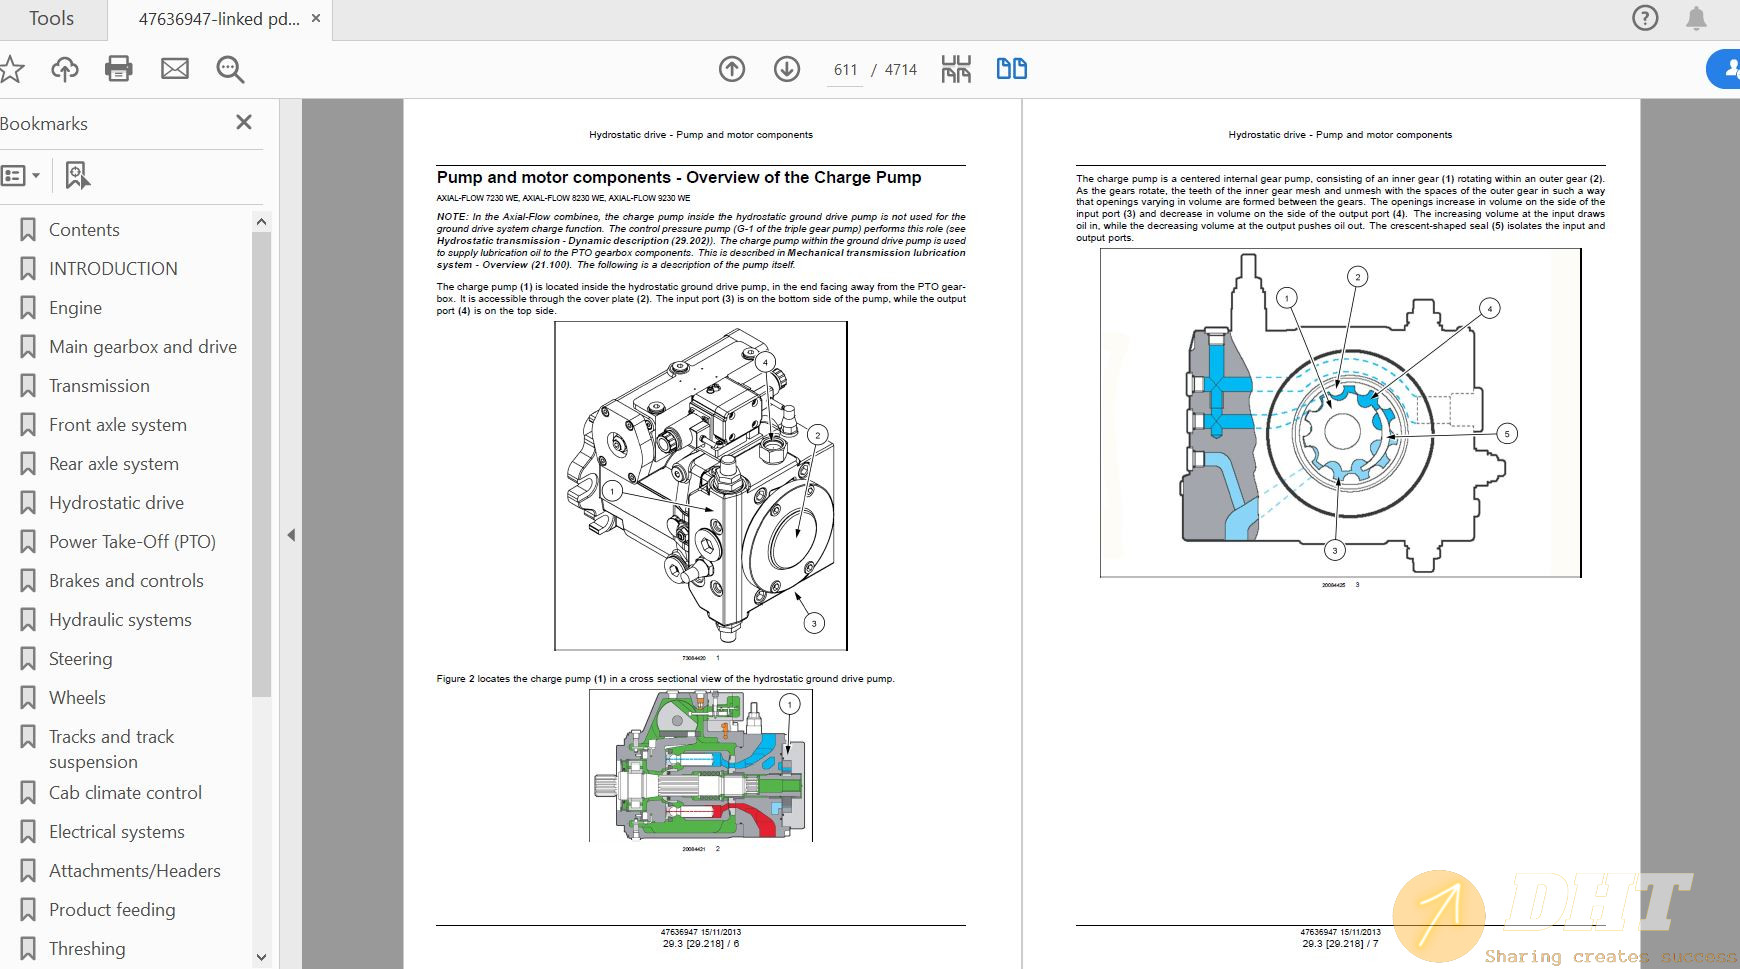Click the bookmarks panel scrollbar thumb
Screen dimensions: 1740x969
pyautogui.click(x=261, y=464)
